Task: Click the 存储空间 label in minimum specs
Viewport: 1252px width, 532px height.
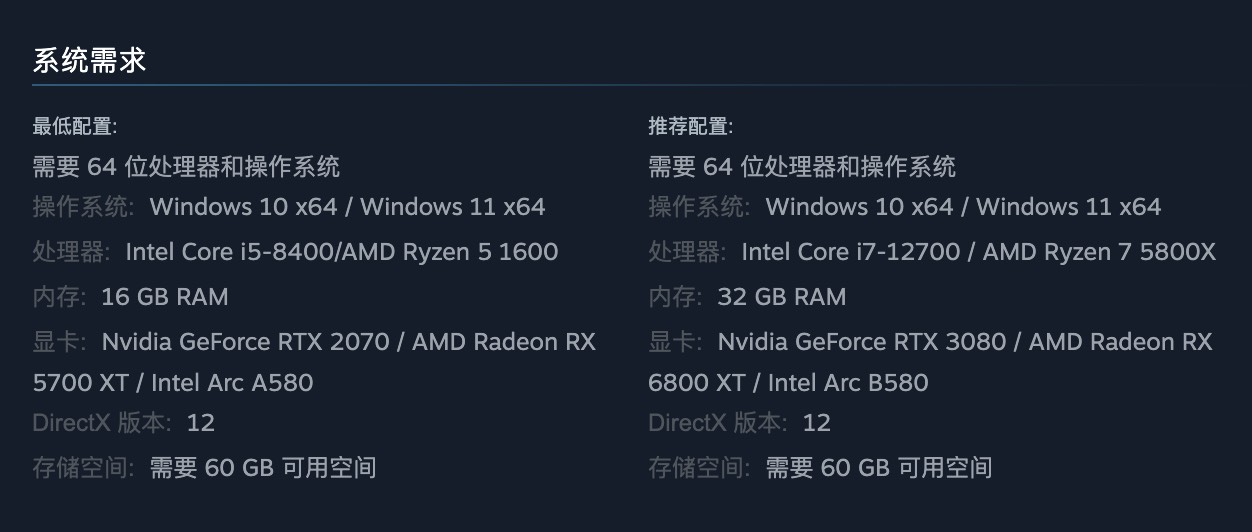Action: click(x=83, y=467)
